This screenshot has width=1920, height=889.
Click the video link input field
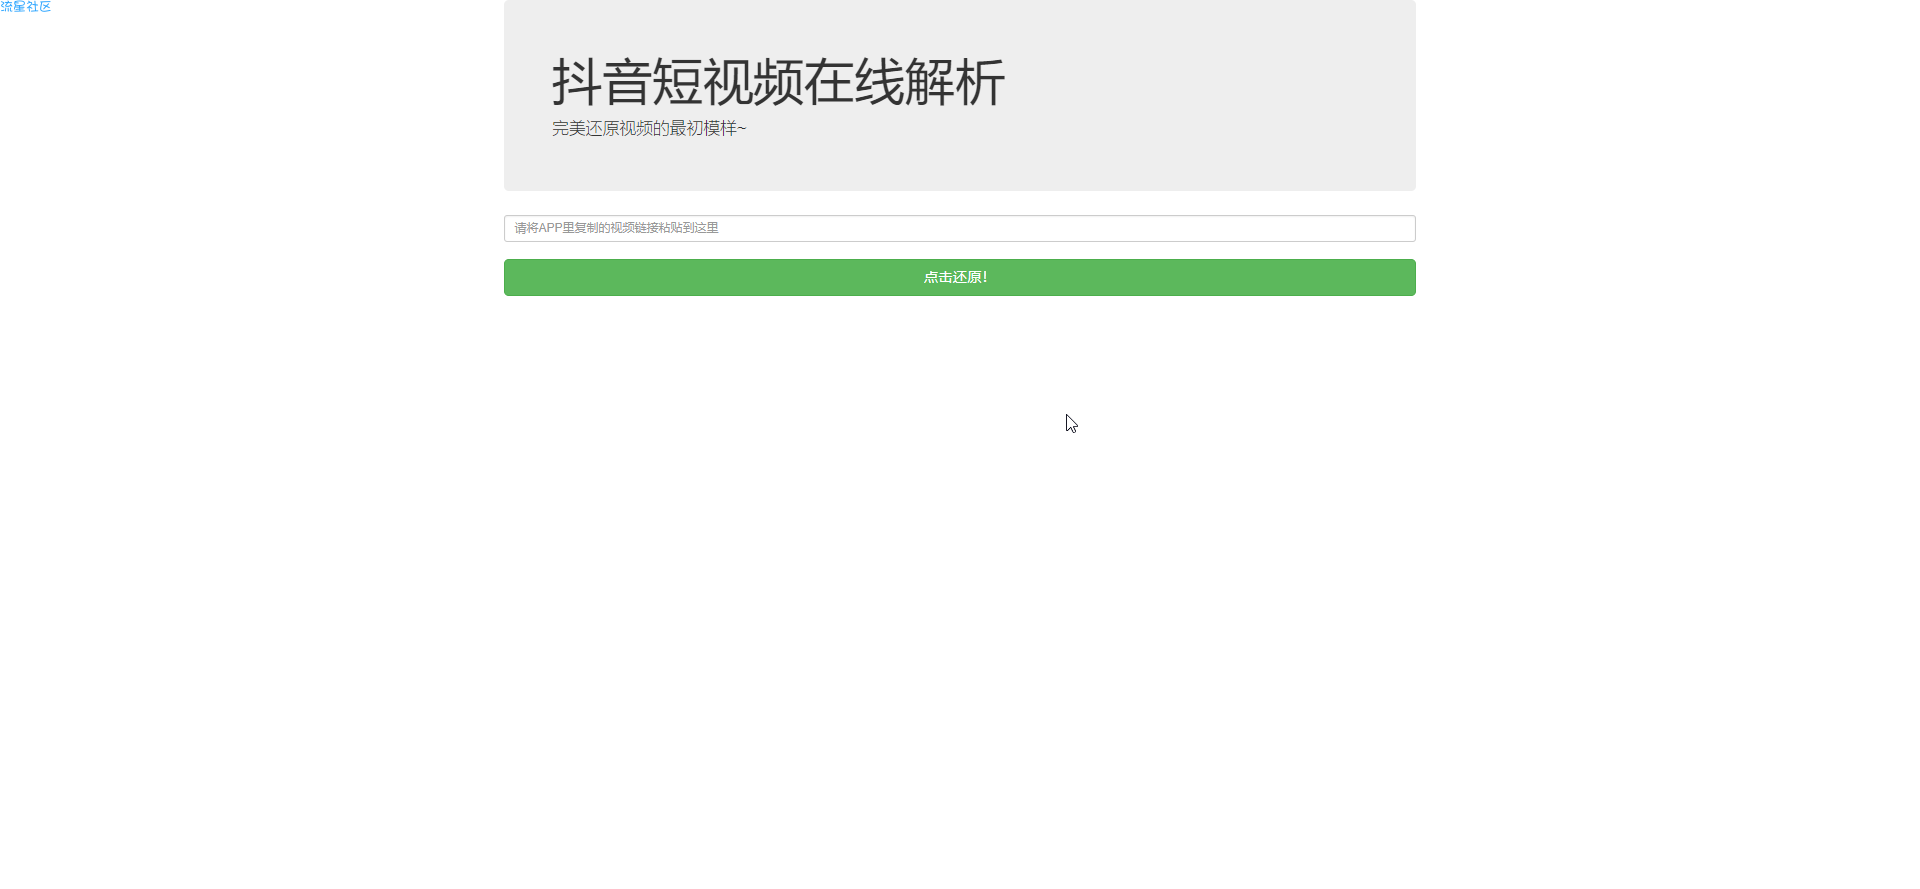[x=959, y=228]
